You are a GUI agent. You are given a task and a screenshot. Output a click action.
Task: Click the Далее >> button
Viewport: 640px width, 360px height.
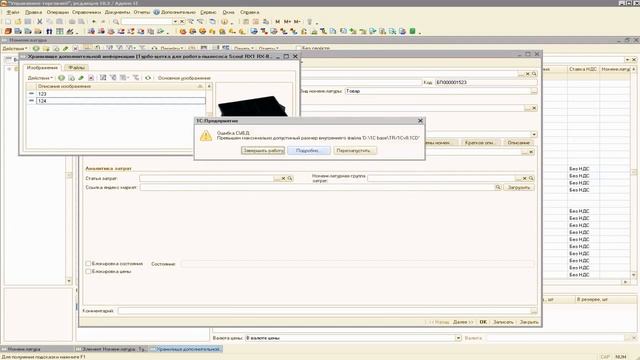[x=463, y=322]
